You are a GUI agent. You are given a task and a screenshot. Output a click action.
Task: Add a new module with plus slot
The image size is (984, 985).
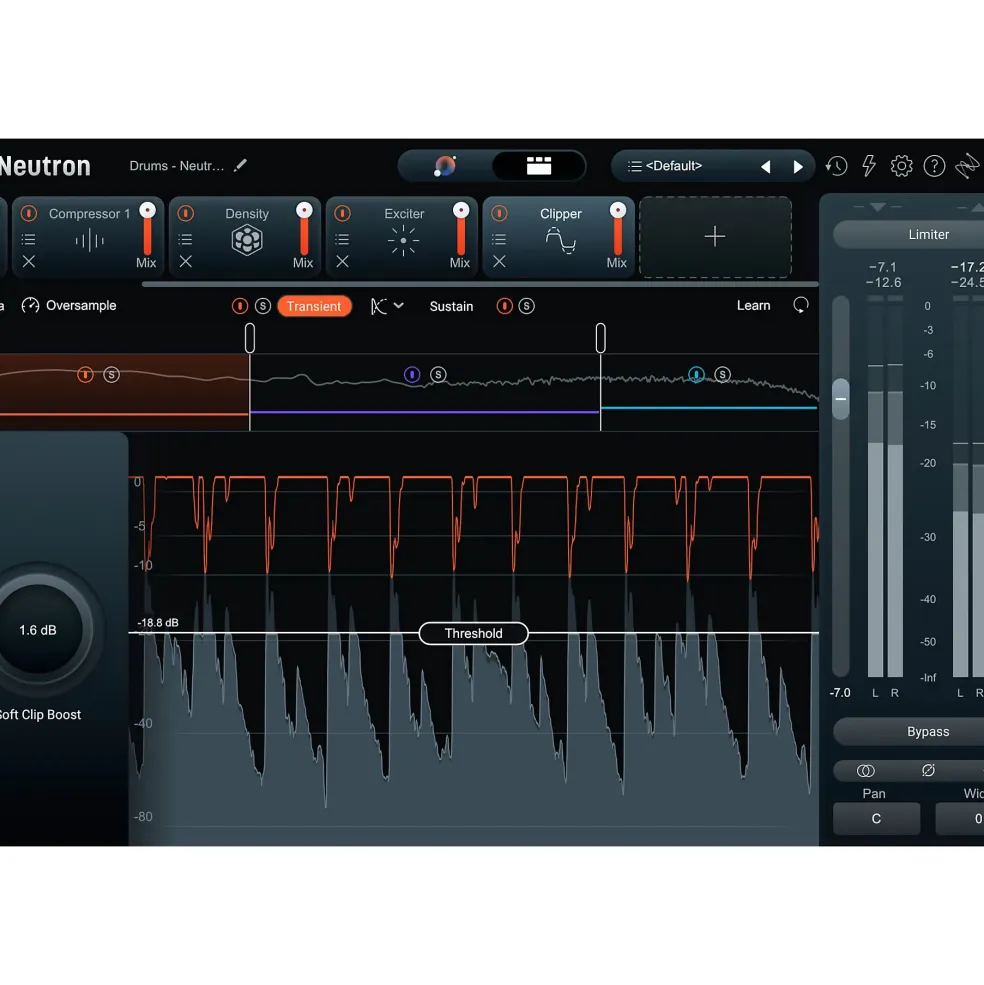point(715,237)
